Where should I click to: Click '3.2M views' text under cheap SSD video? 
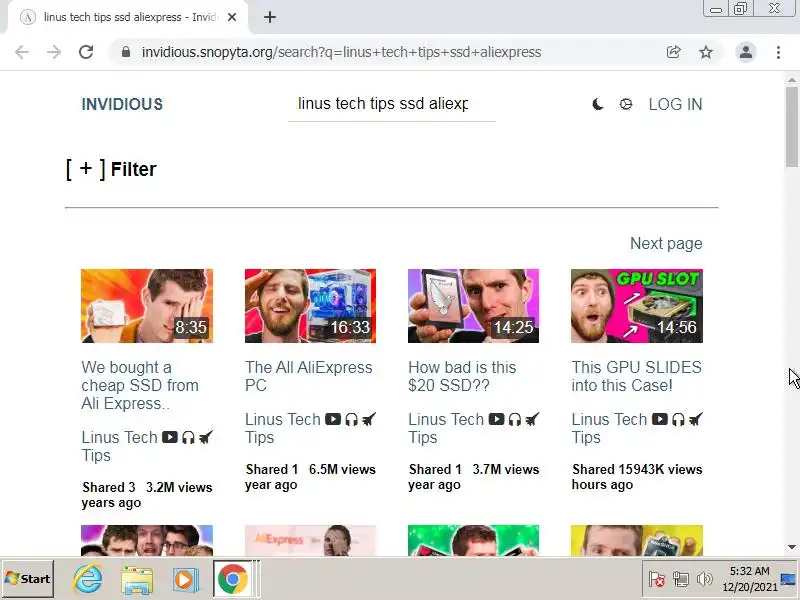point(179,487)
